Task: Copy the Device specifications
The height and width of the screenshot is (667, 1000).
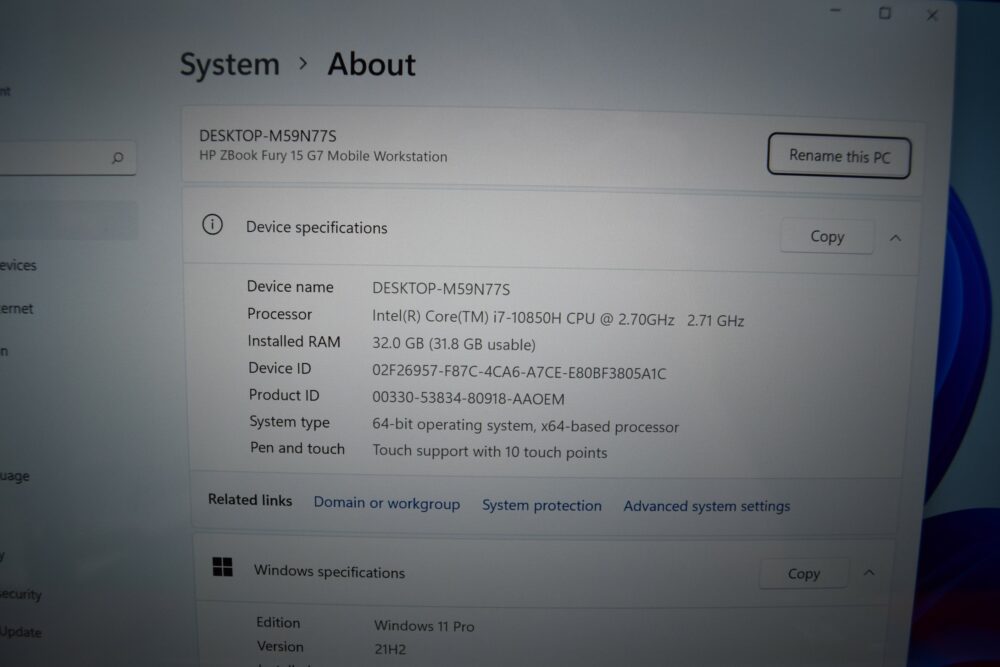Action: pyautogui.click(x=827, y=237)
